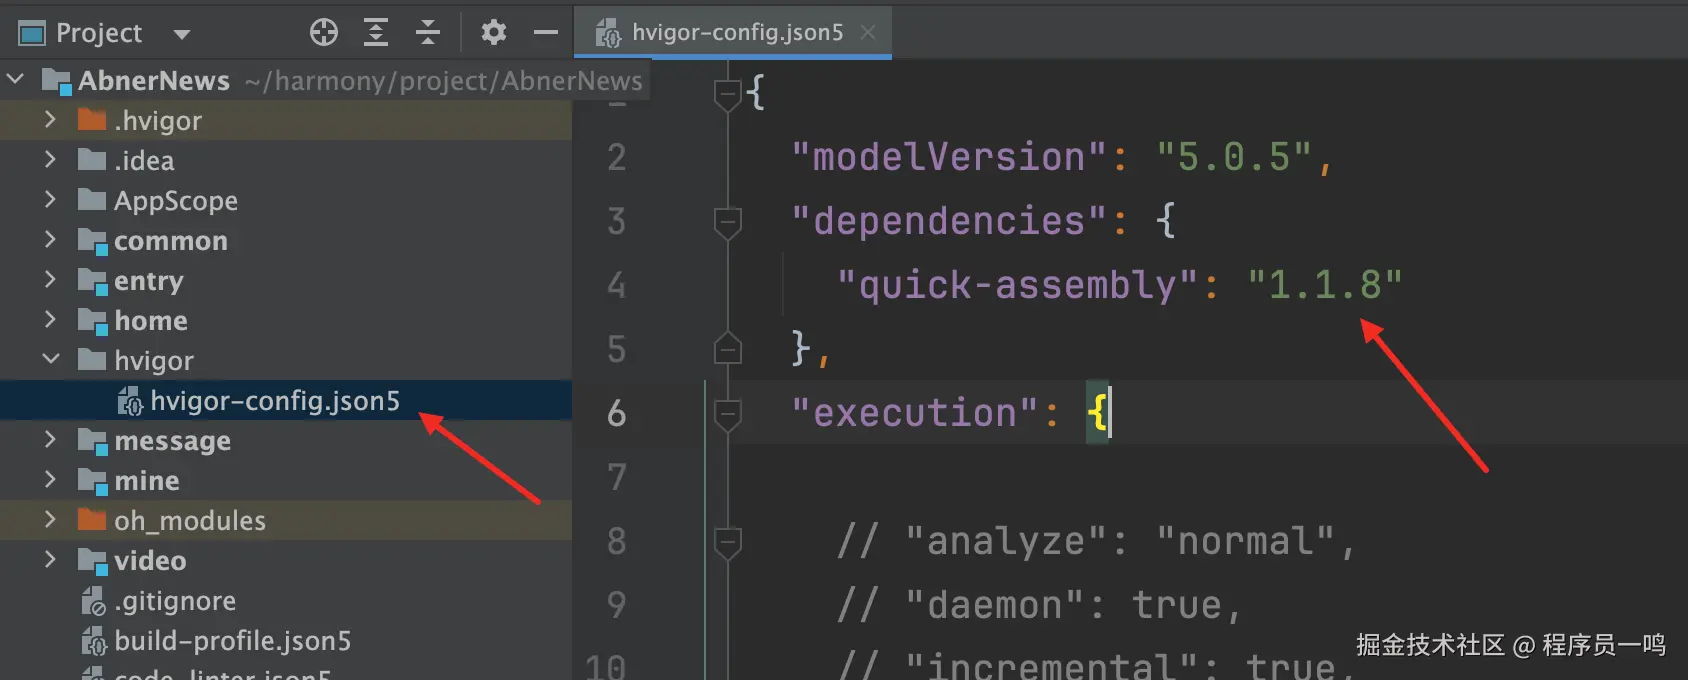Open the Project view dropdown
The width and height of the screenshot is (1688, 680).
tap(181, 34)
